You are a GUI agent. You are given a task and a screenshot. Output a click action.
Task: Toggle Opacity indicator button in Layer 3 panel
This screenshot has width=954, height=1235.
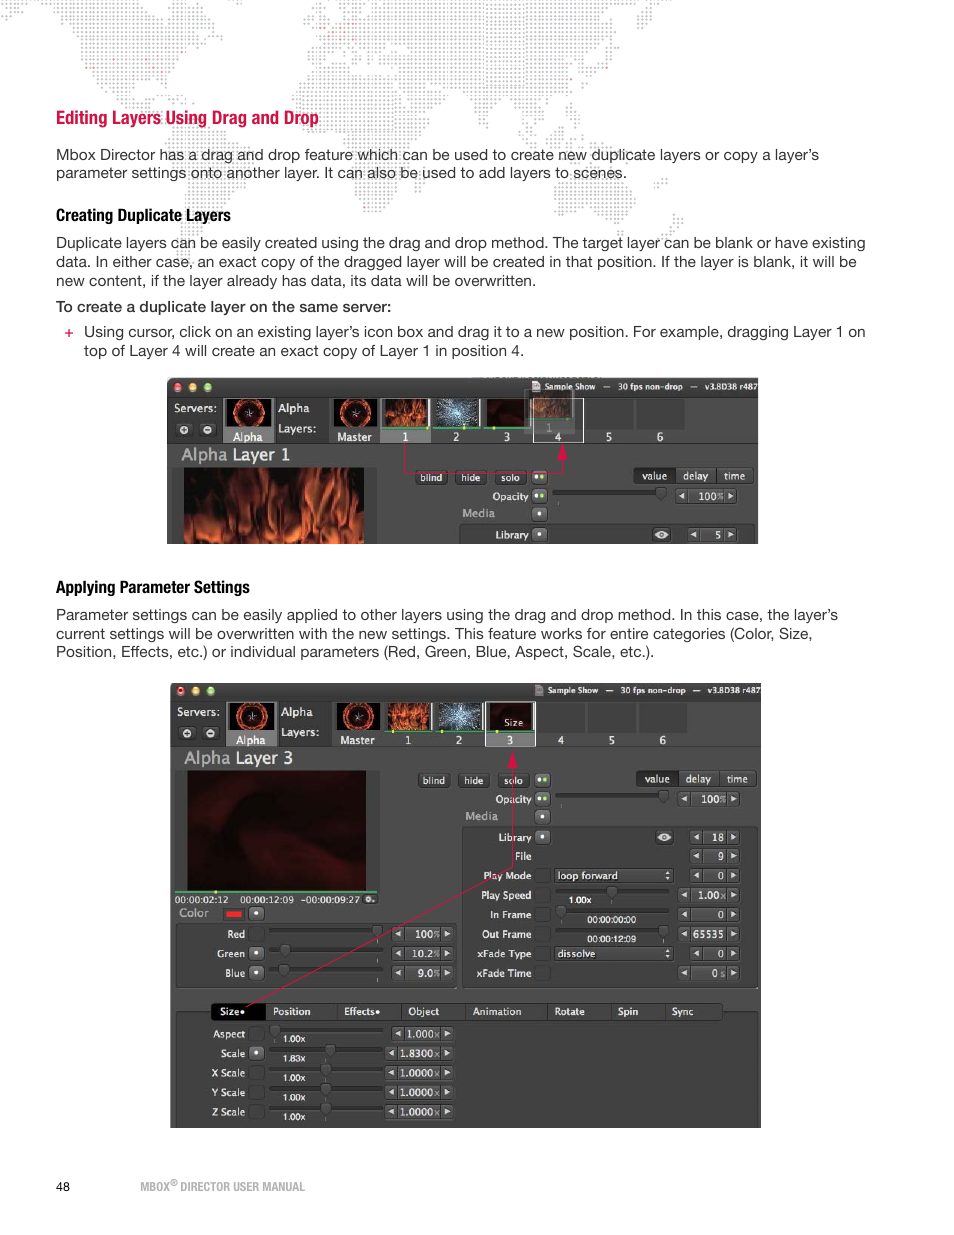tap(543, 799)
